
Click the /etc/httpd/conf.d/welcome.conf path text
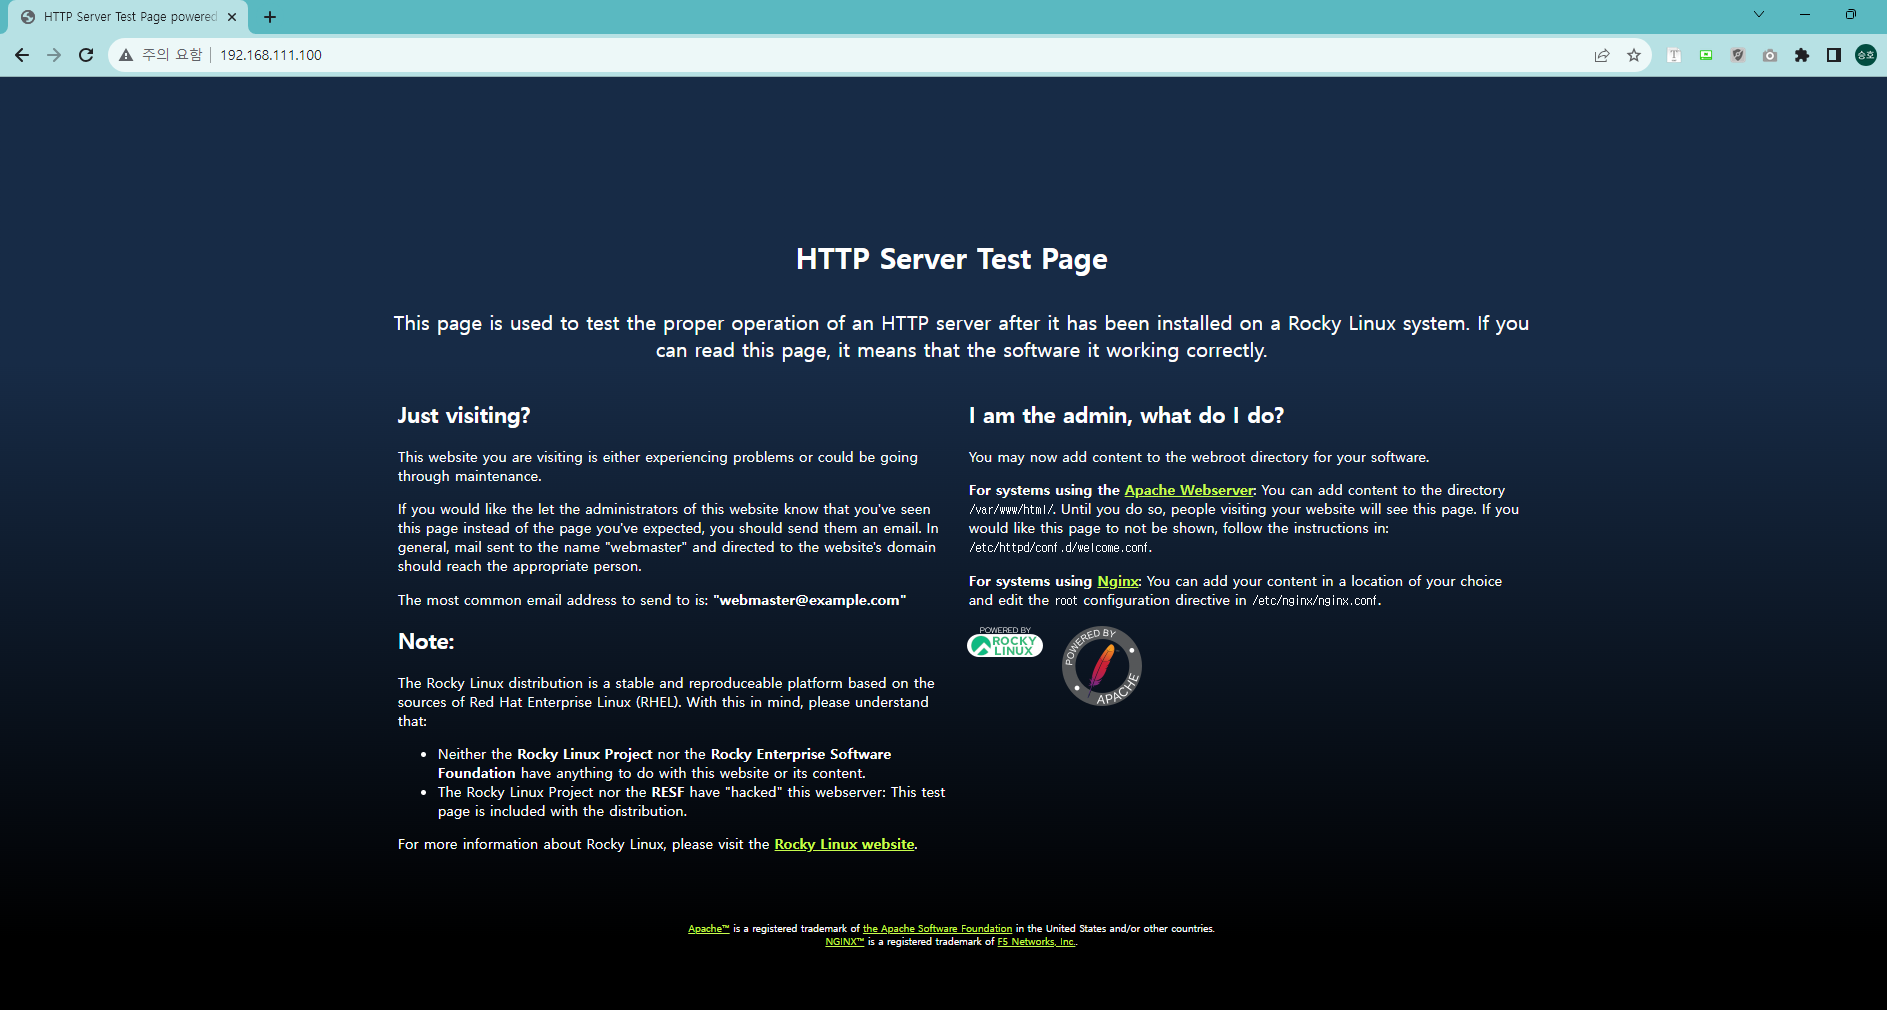[x=1059, y=548]
